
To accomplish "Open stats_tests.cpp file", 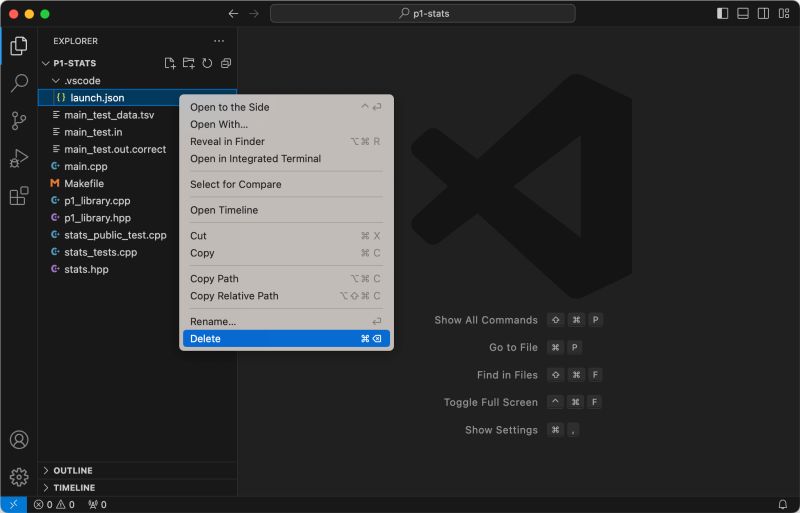I will tap(101, 252).
